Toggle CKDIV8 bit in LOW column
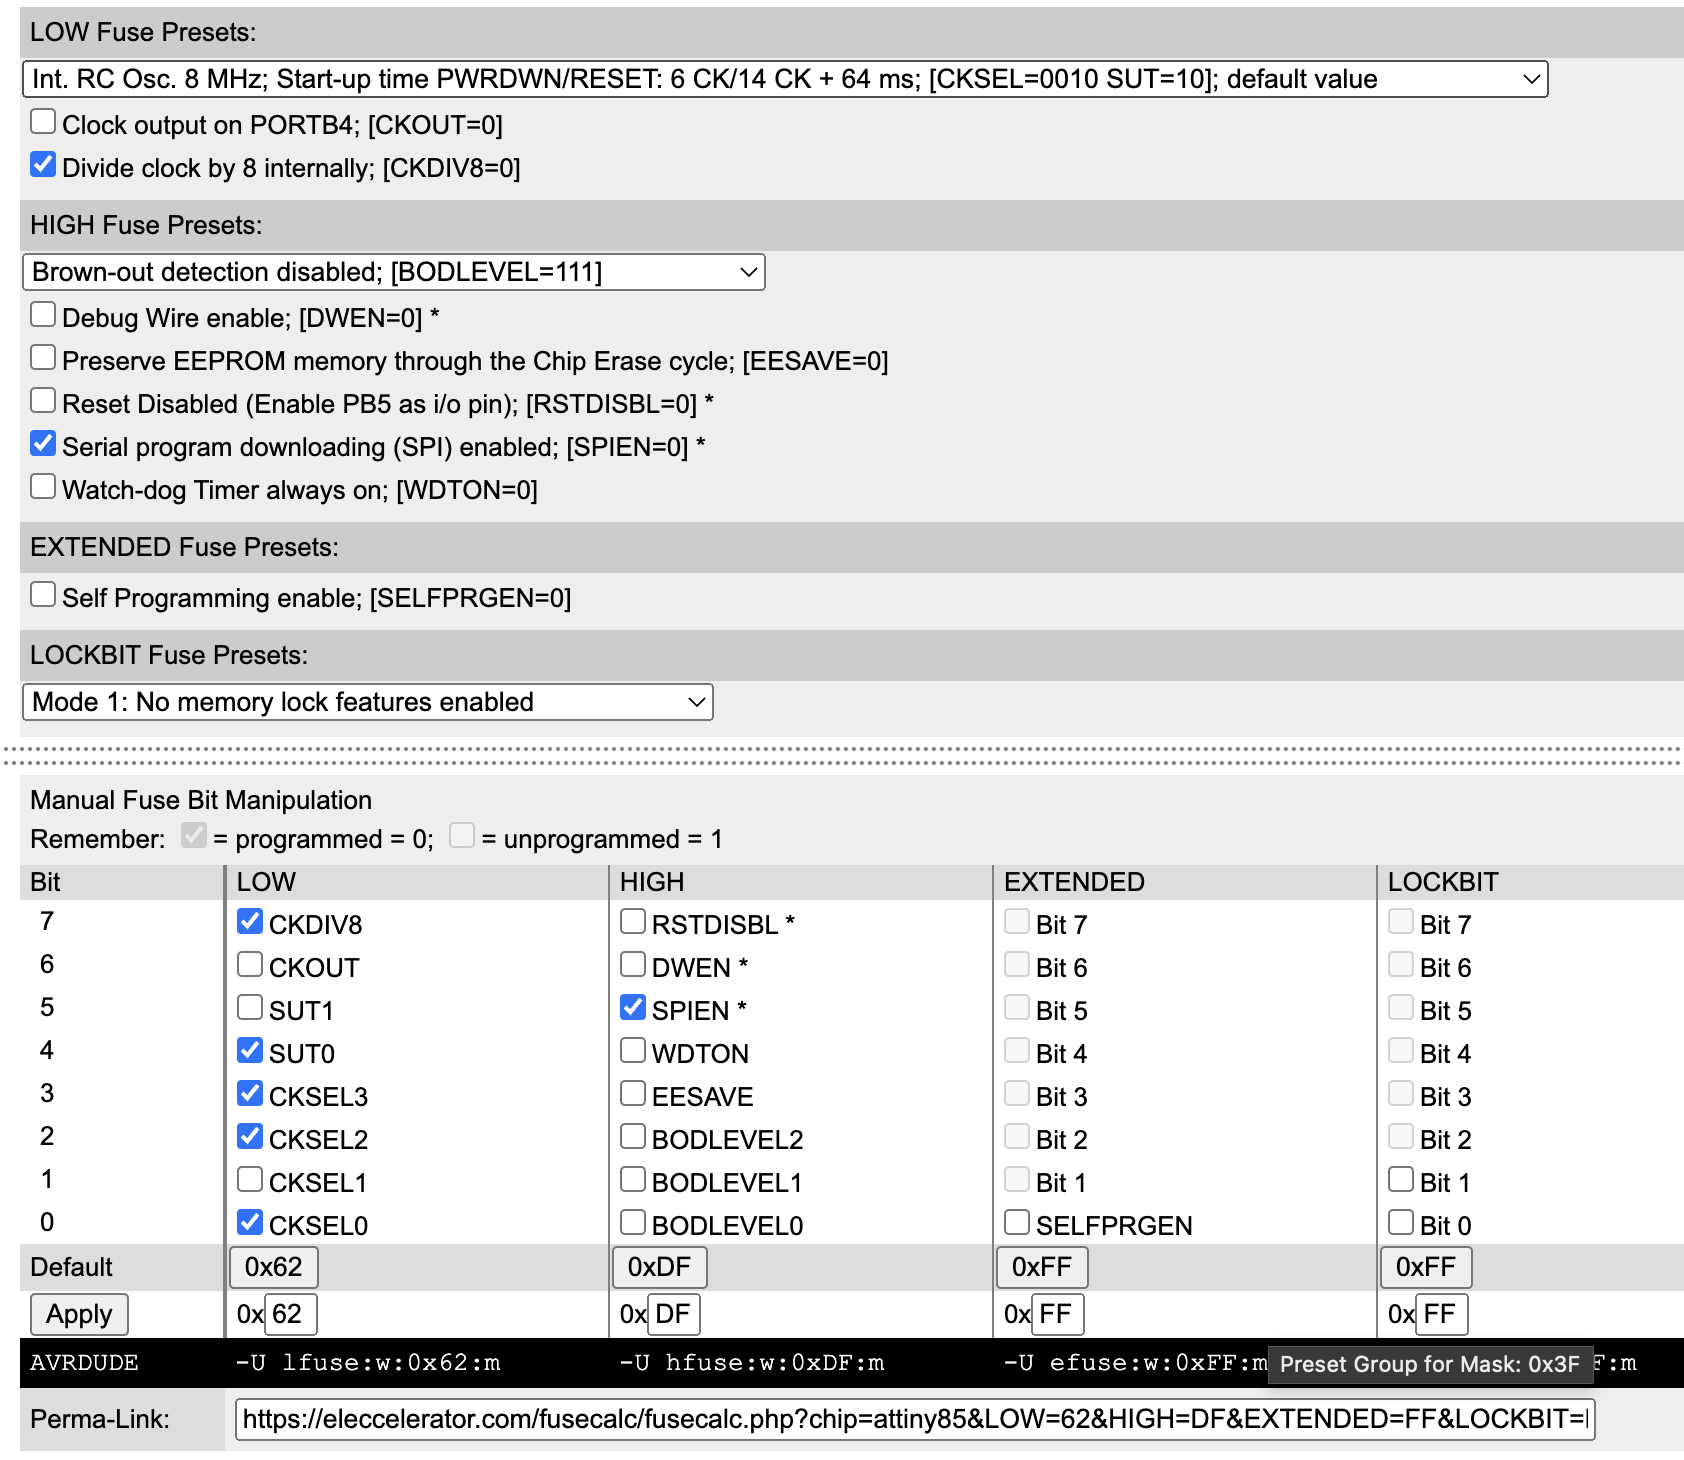 coord(250,922)
